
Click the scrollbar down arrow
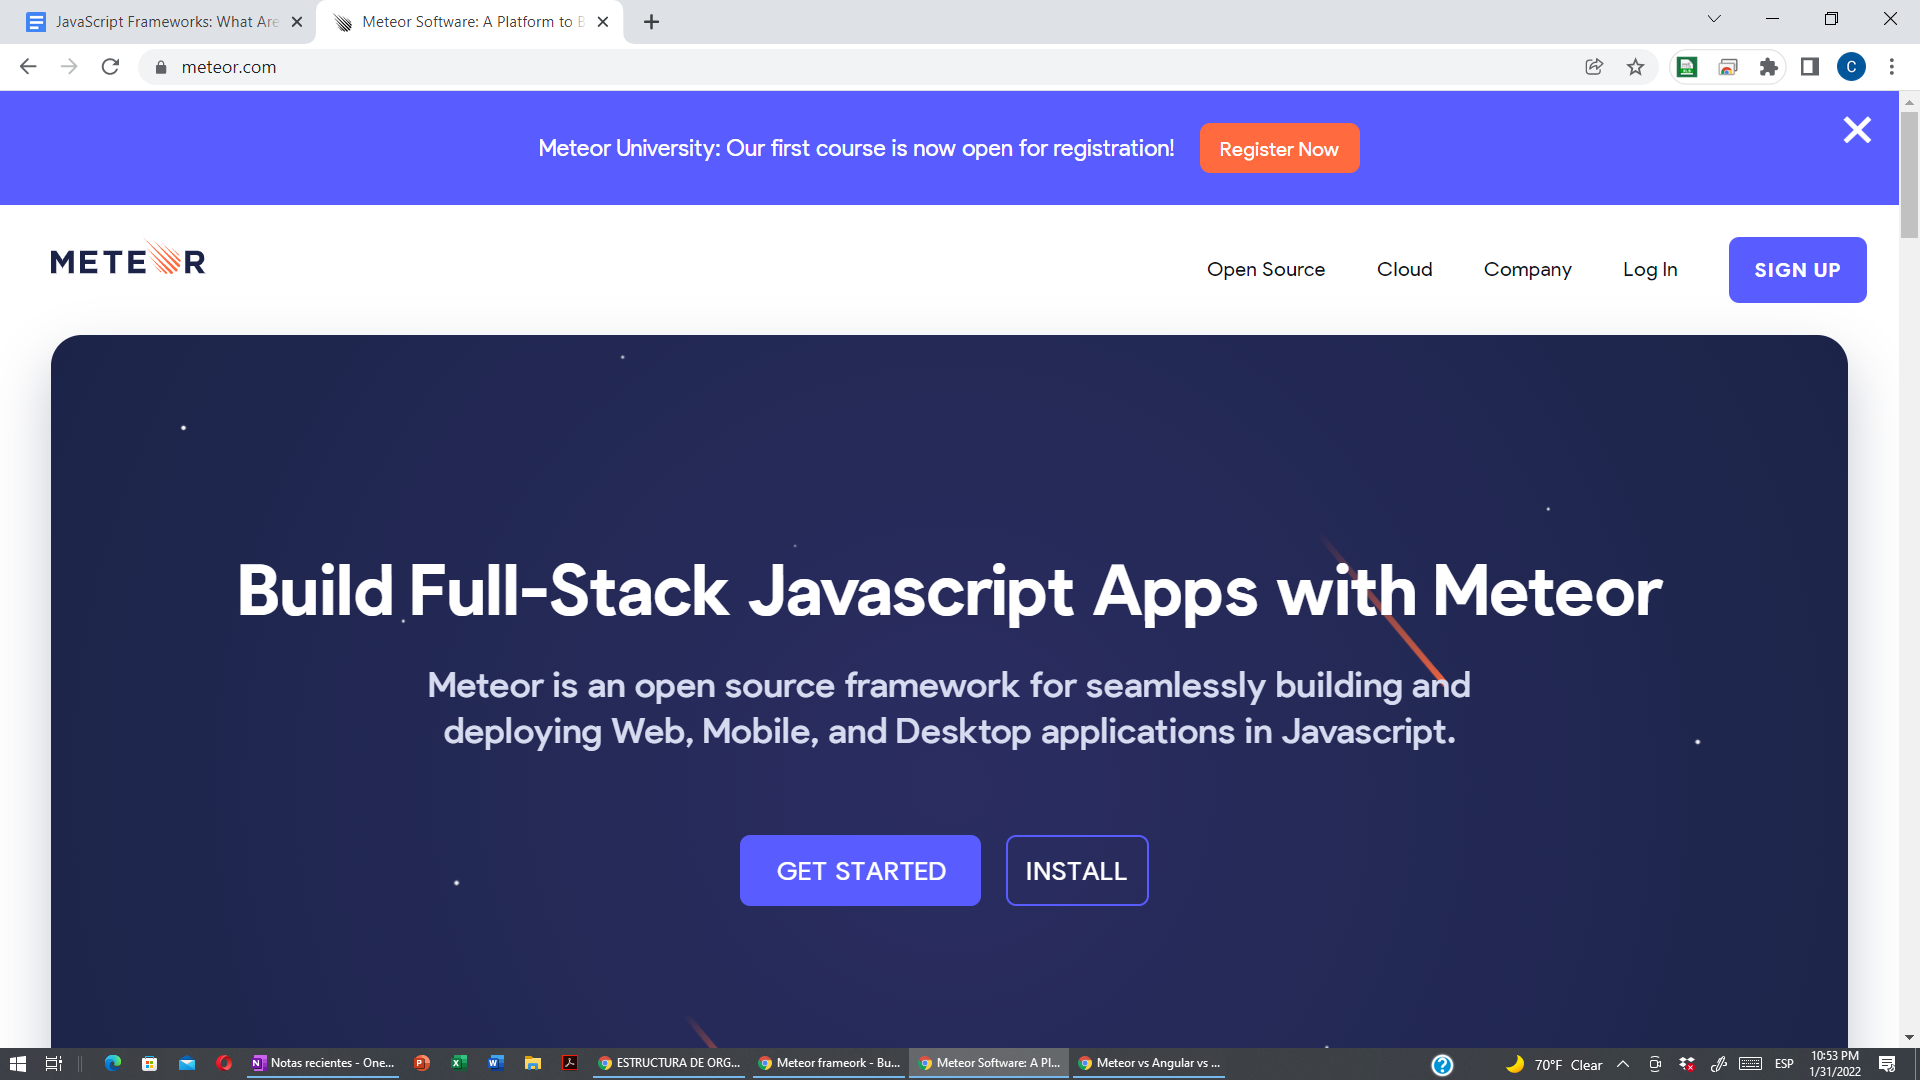coord(1909,1038)
